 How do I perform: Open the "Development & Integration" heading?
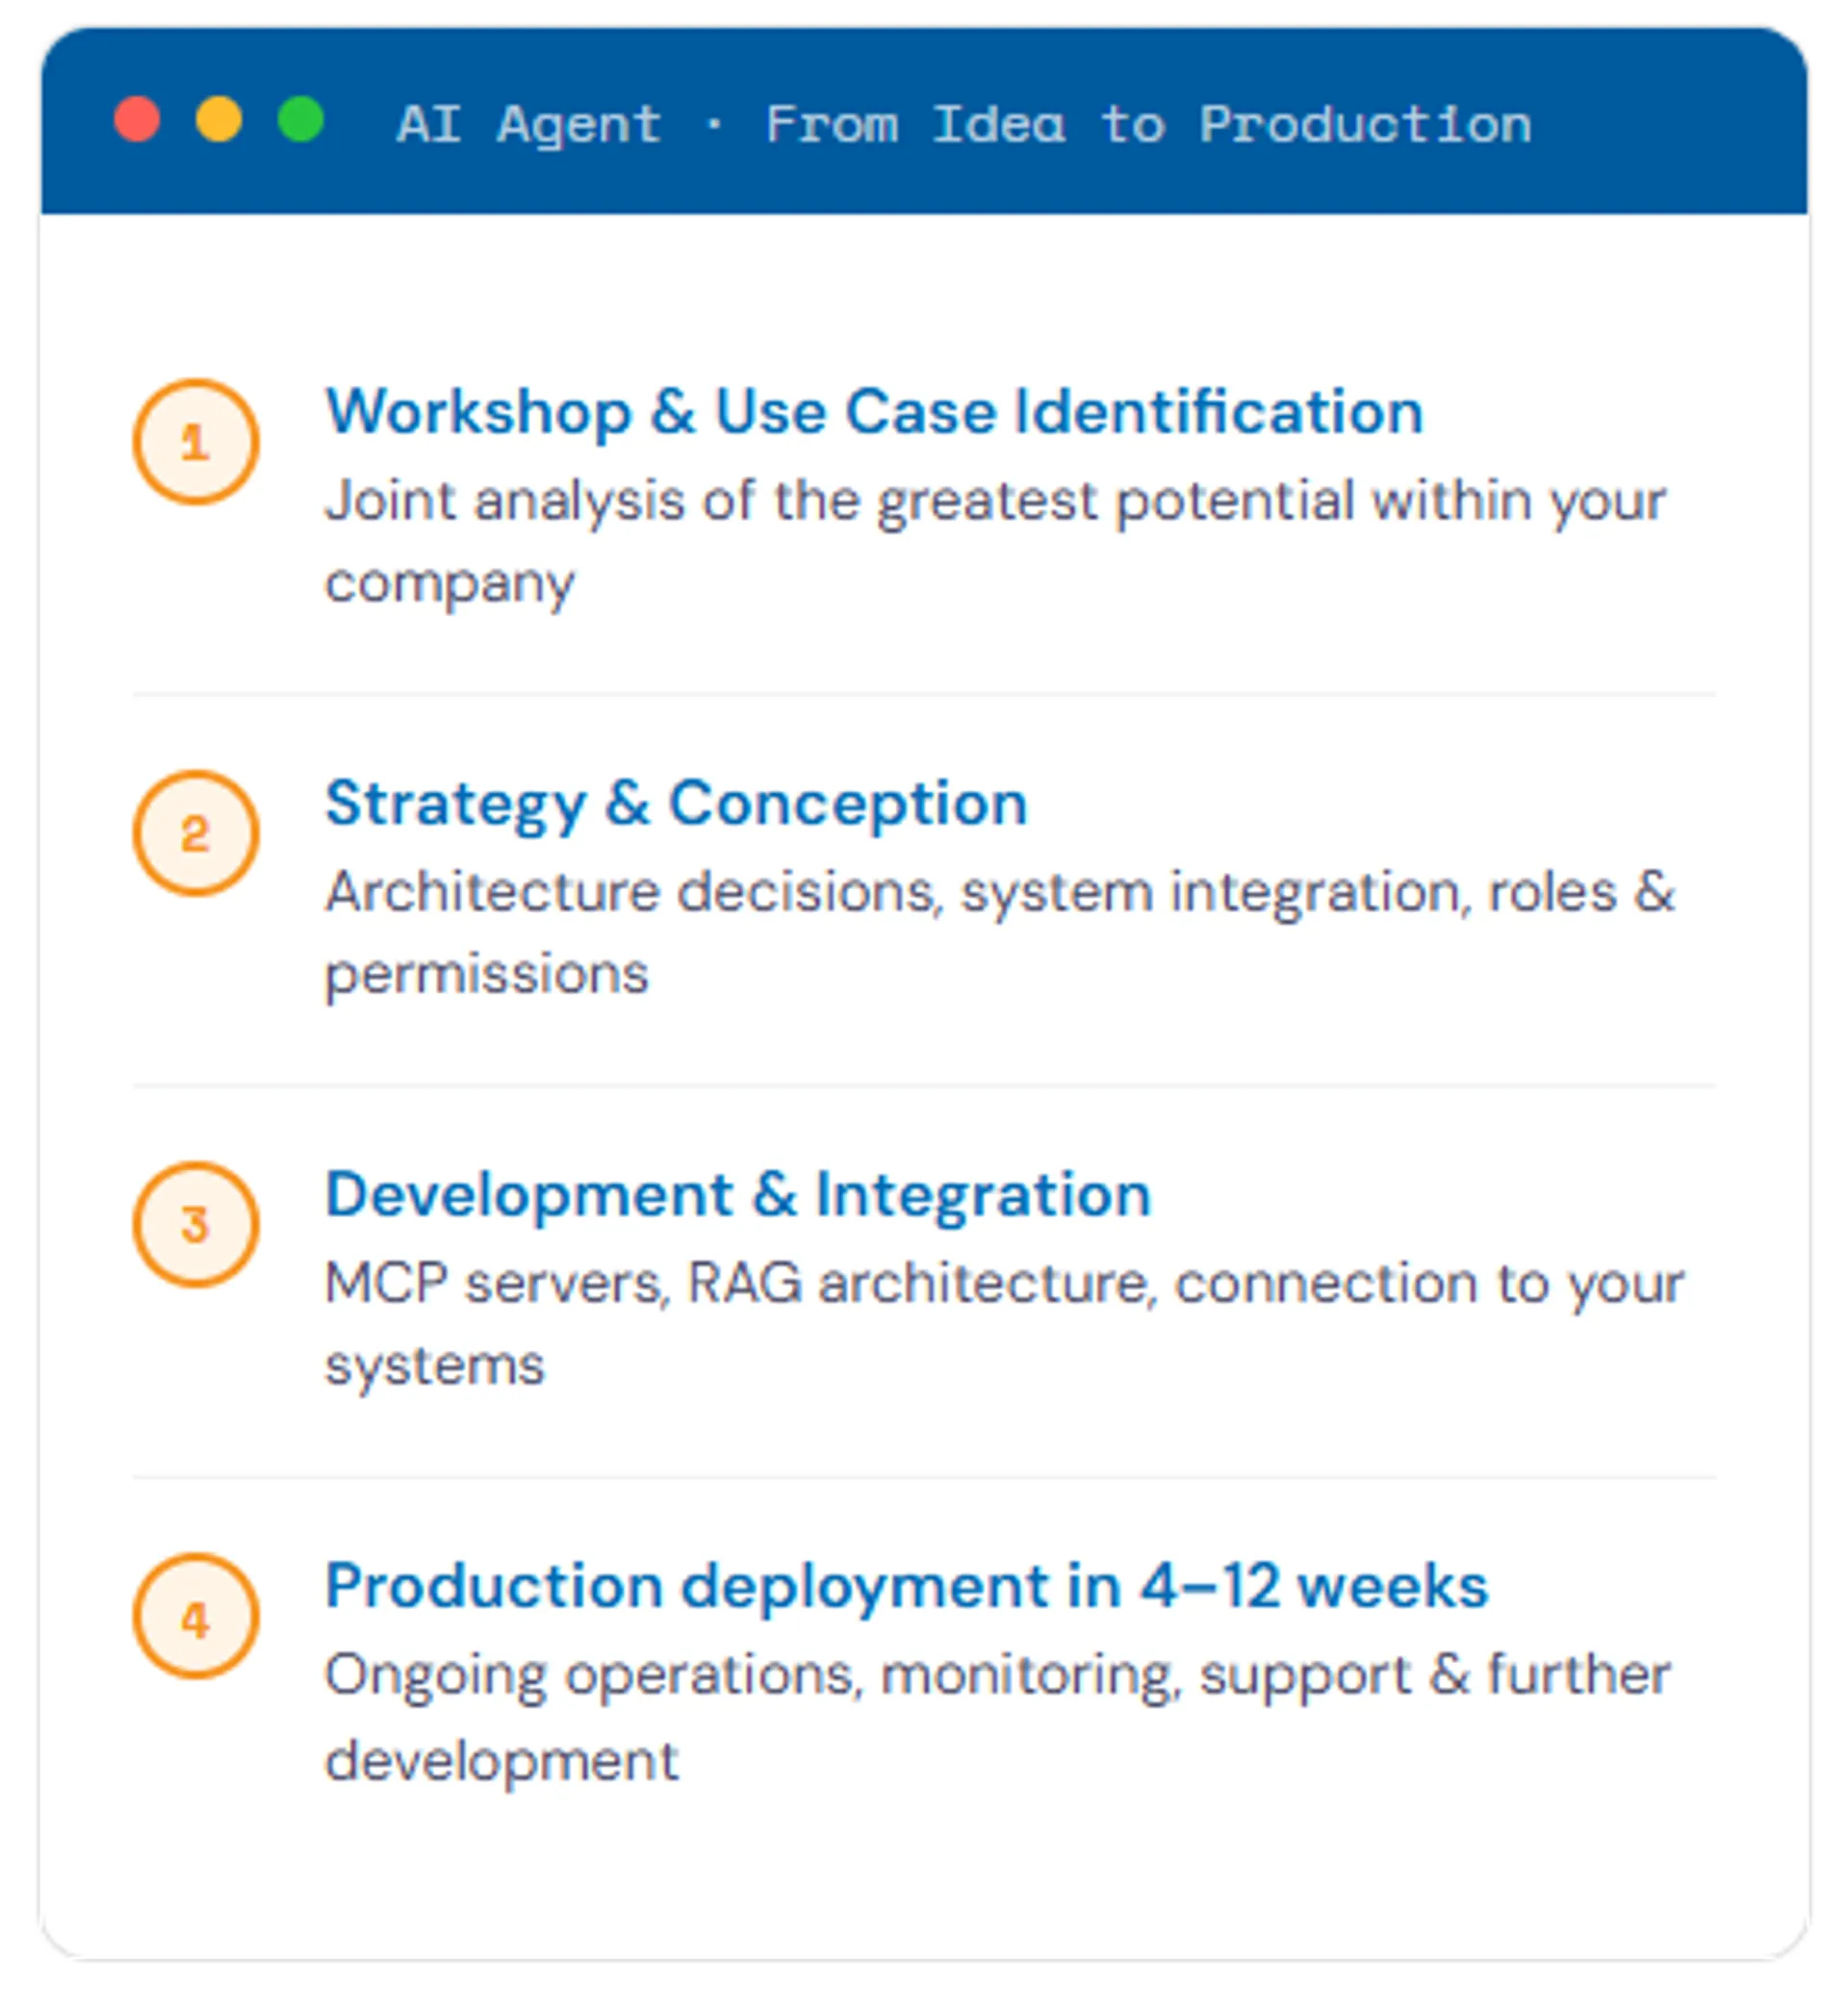[738, 1194]
